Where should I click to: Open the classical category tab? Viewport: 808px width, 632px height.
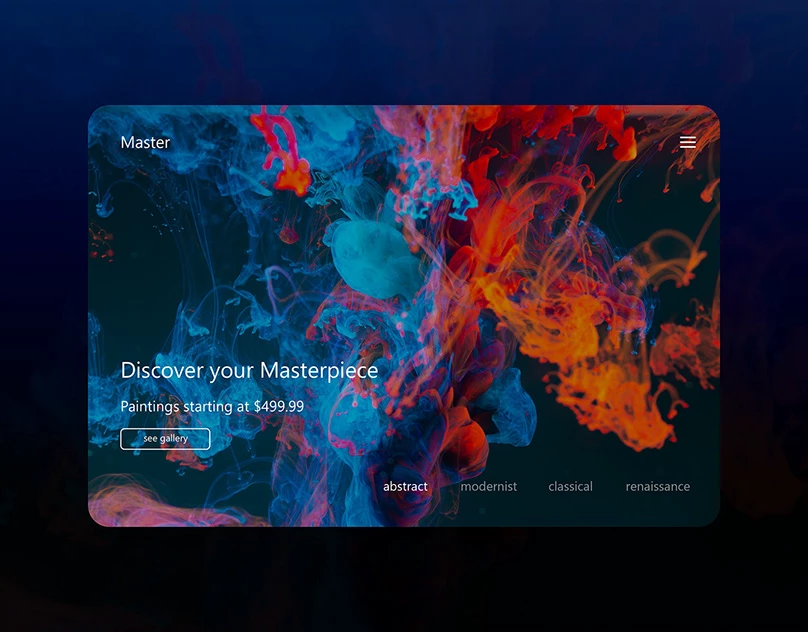[x=570, y=486]
